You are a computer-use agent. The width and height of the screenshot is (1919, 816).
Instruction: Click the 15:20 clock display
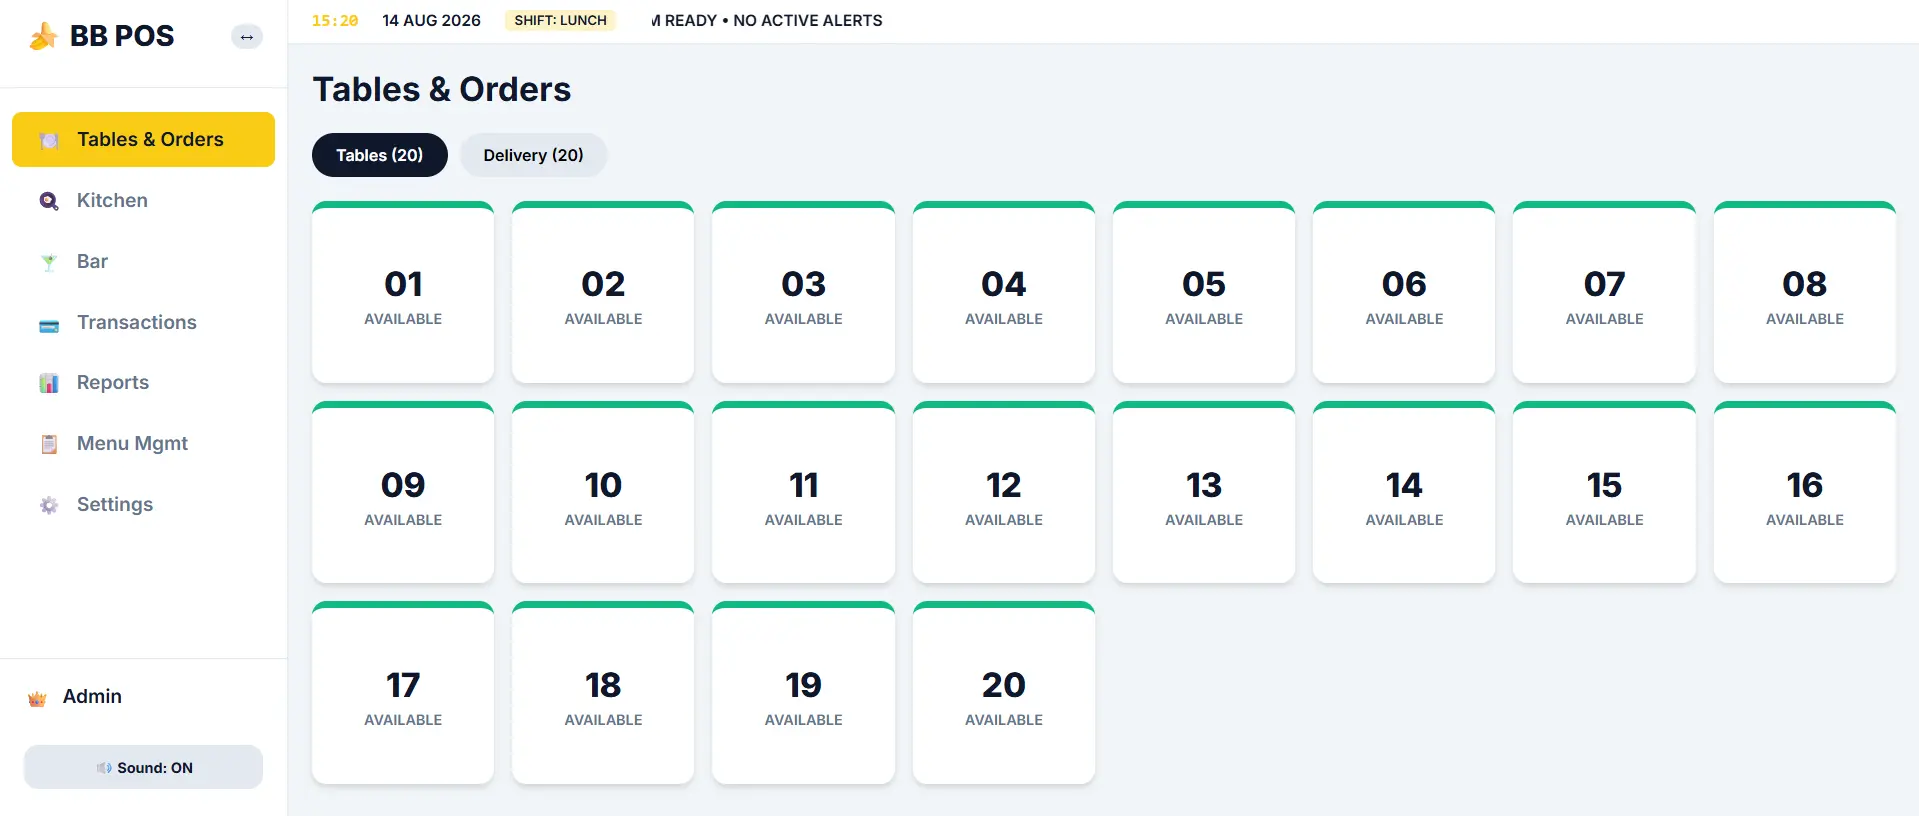[335, 20]
